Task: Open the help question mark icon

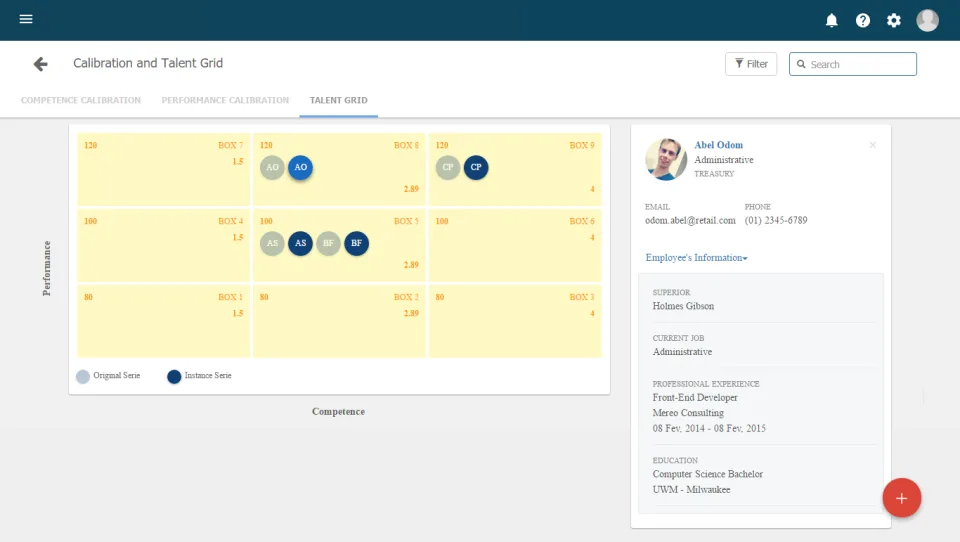Action: [863, 20]
